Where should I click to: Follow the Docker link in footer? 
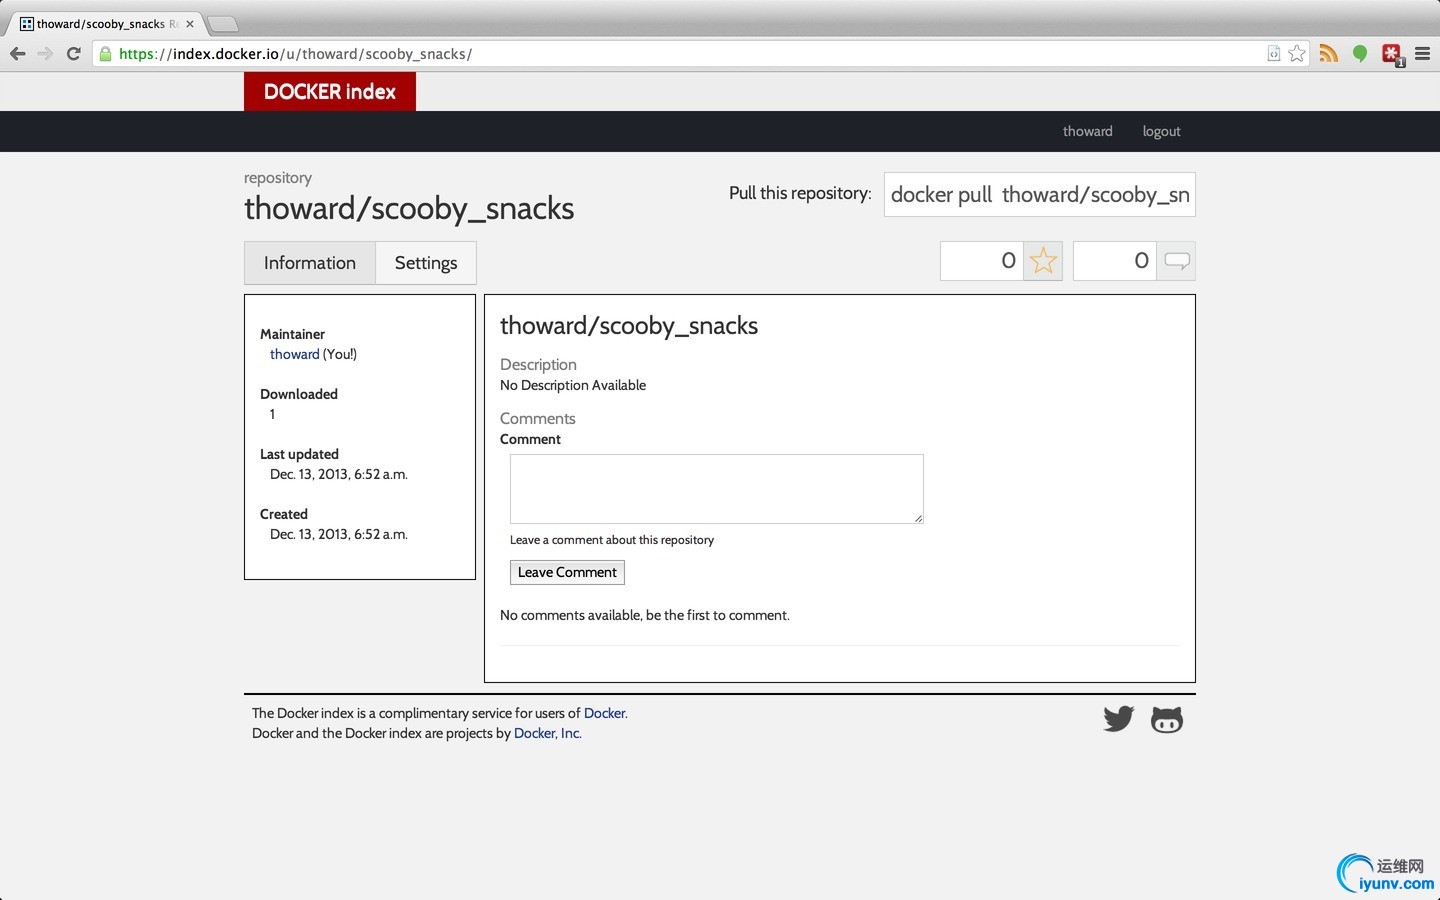(x=605, y=713)
